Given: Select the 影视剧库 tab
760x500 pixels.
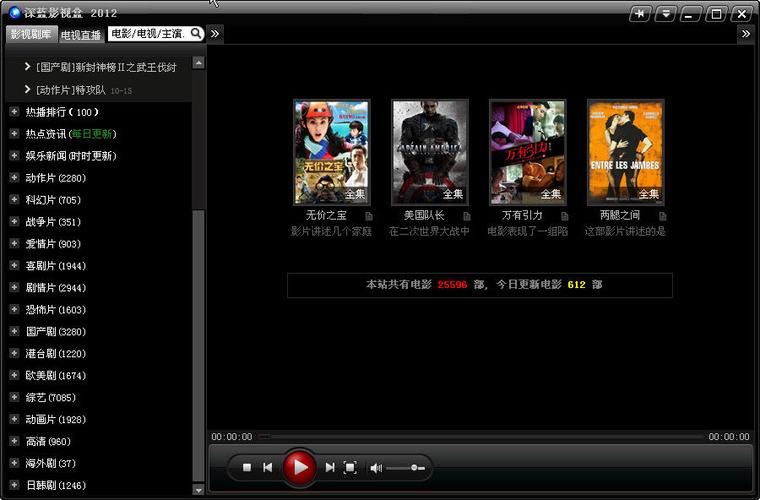Looking at the screenshot, I should (30, 34).
